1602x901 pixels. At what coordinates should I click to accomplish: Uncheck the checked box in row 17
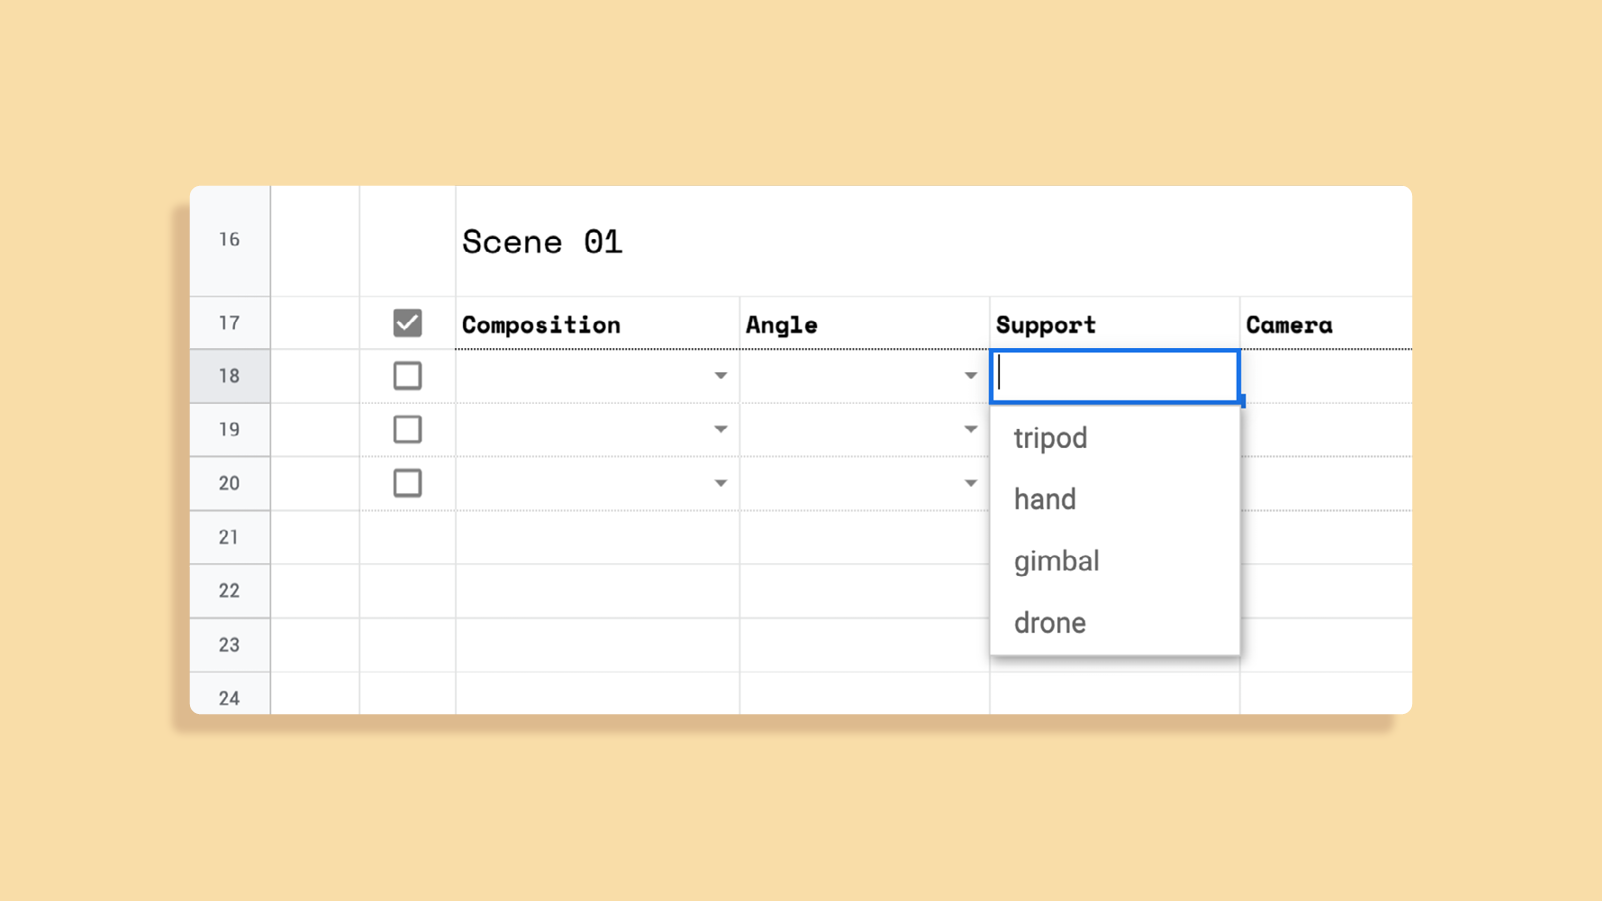407,323
